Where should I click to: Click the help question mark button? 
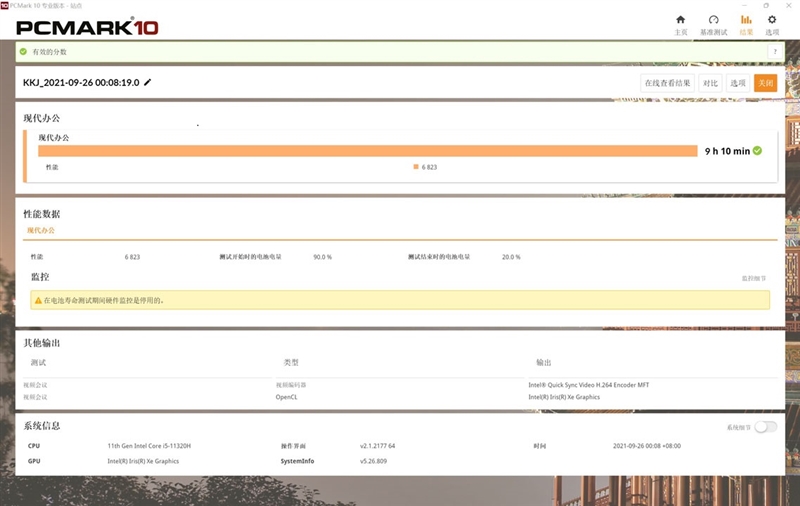pyautogui.click(x=775, y=52)
